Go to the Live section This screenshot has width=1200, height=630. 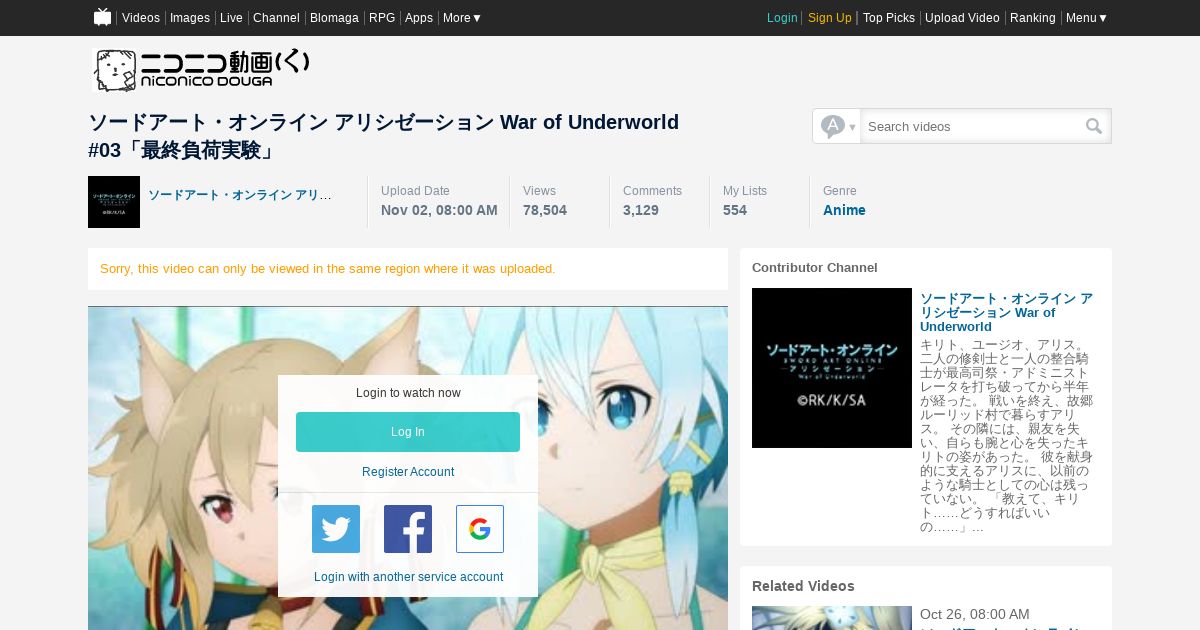coord(231,18)
